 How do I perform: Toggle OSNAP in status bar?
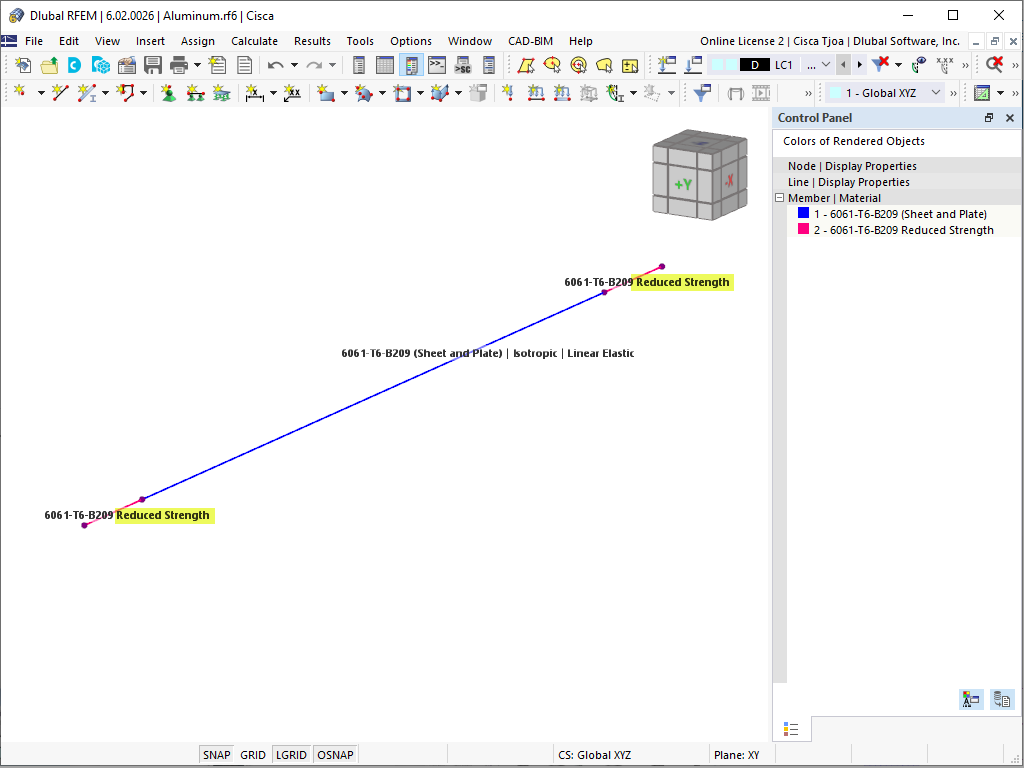tap(335, 754)
